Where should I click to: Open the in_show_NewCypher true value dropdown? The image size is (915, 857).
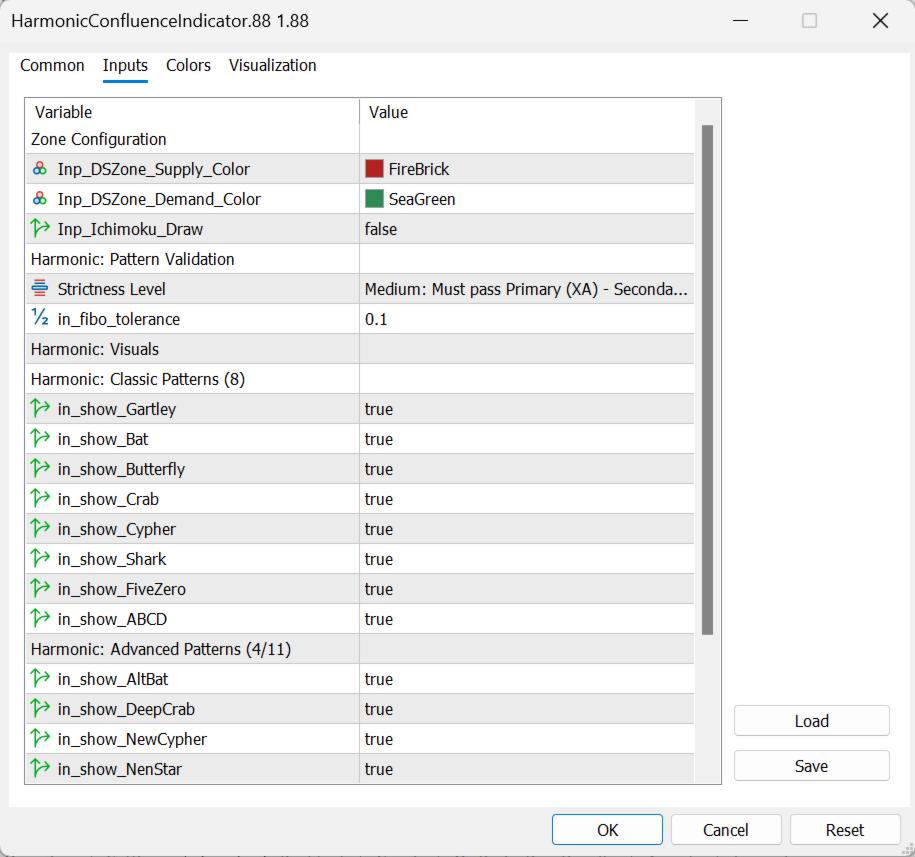point(526,739)
